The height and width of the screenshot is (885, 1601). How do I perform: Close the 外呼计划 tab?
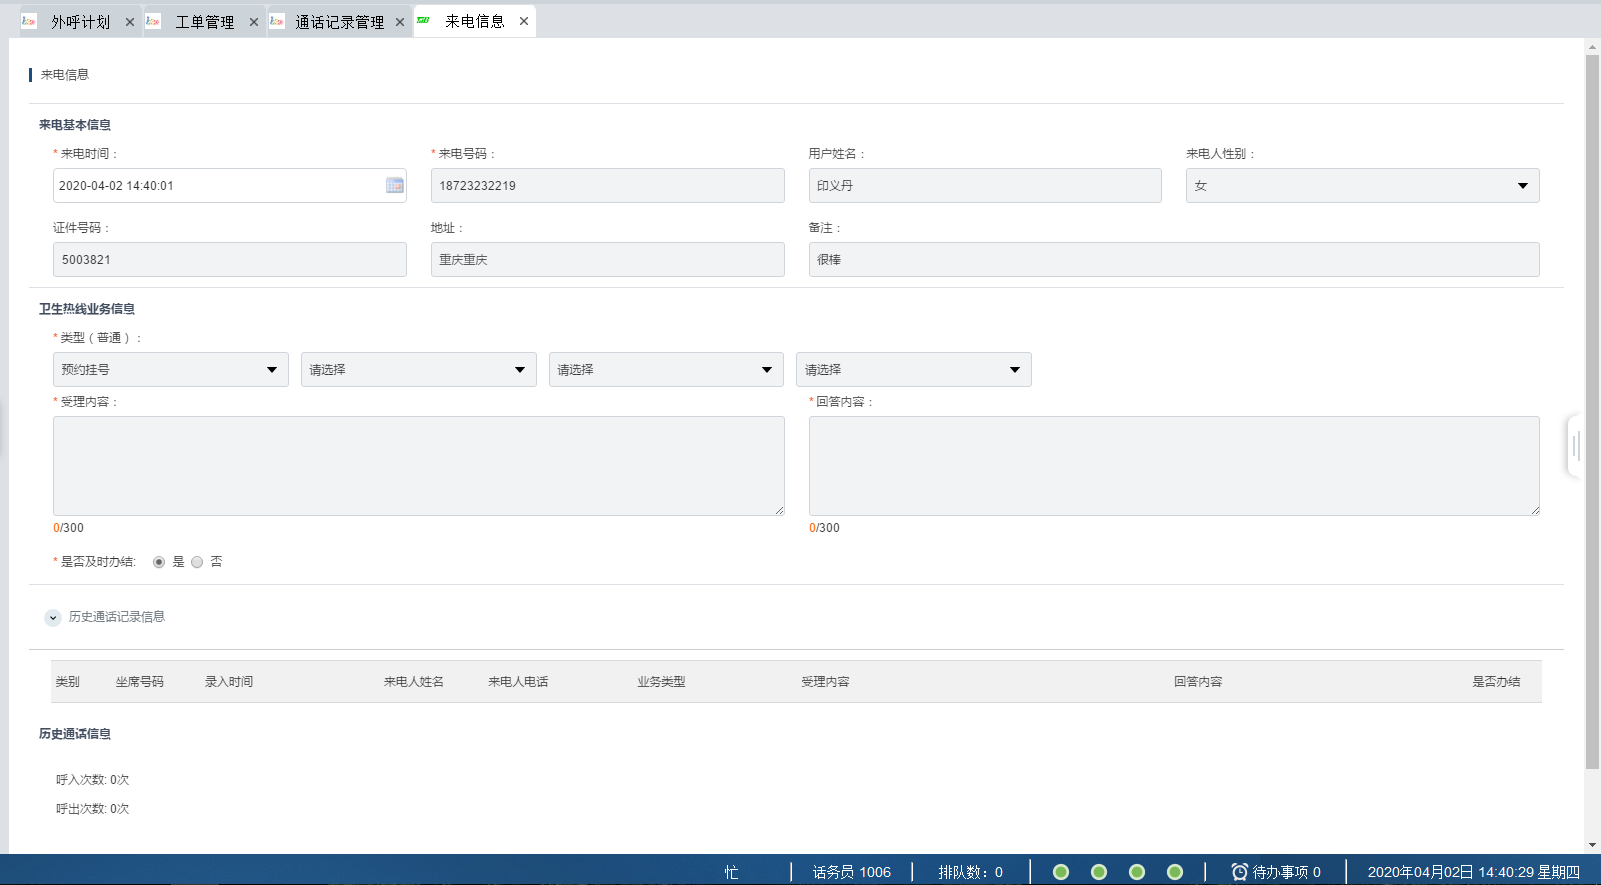click(130, 22)
